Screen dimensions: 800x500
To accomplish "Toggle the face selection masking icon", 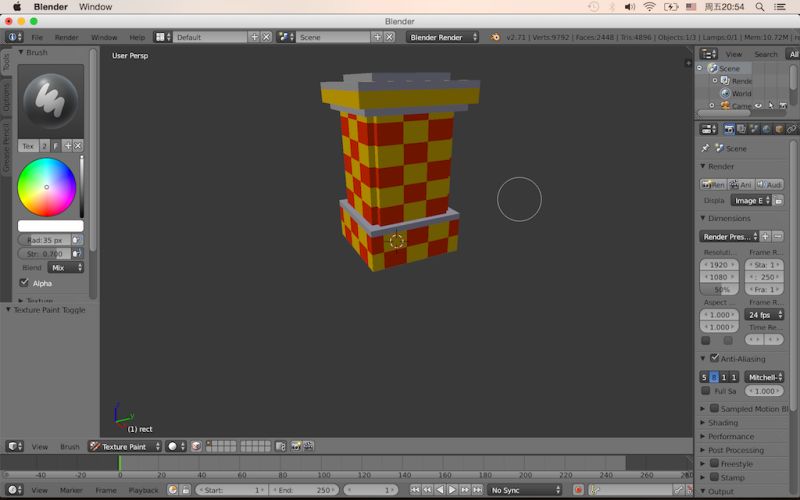I will [x=196, y=446].
